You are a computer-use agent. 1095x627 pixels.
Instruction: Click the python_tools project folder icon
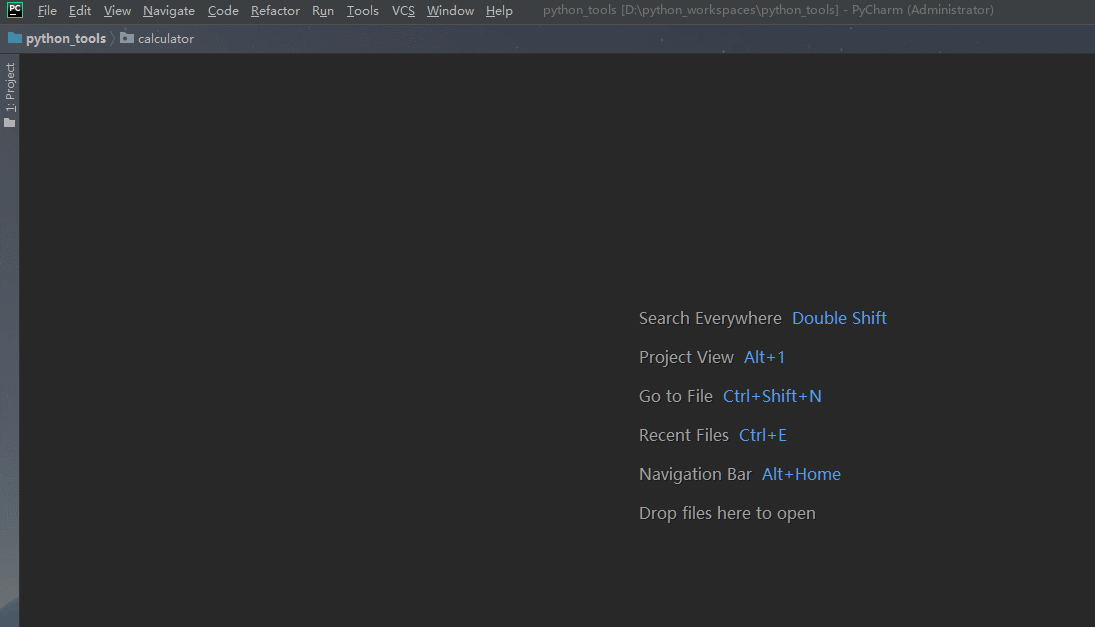(x=15, y=38)
